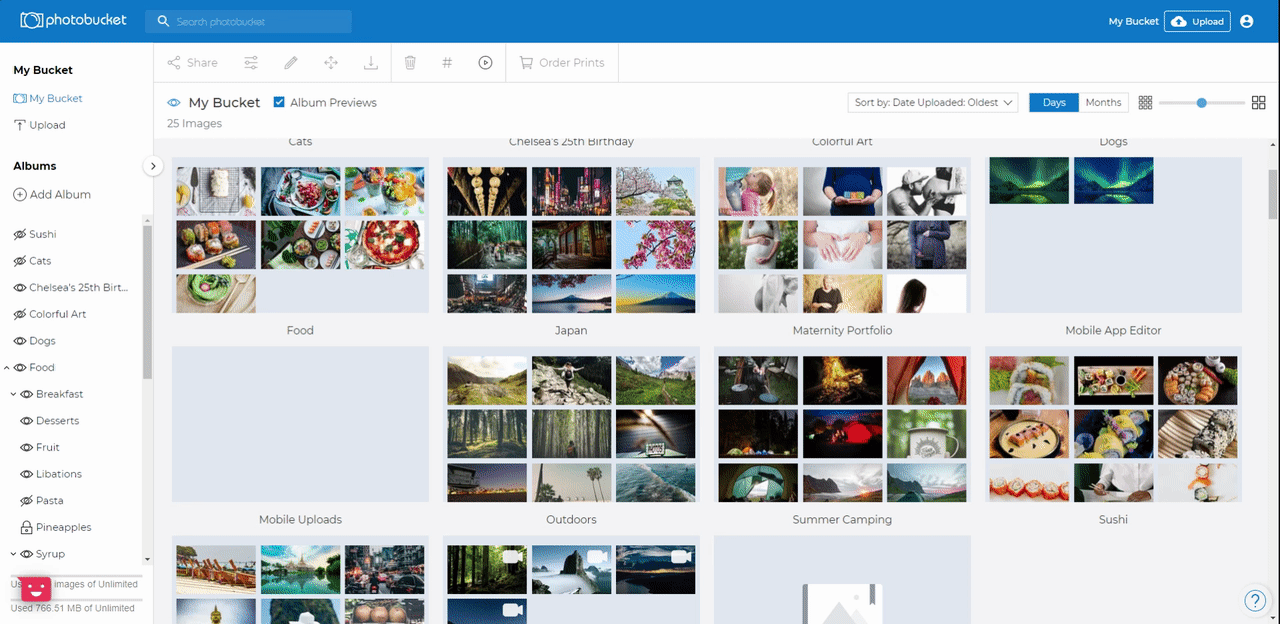The image size is (1280, 624).
Task: Select the Fruit album in sidebar
Action: coord(48,447)
